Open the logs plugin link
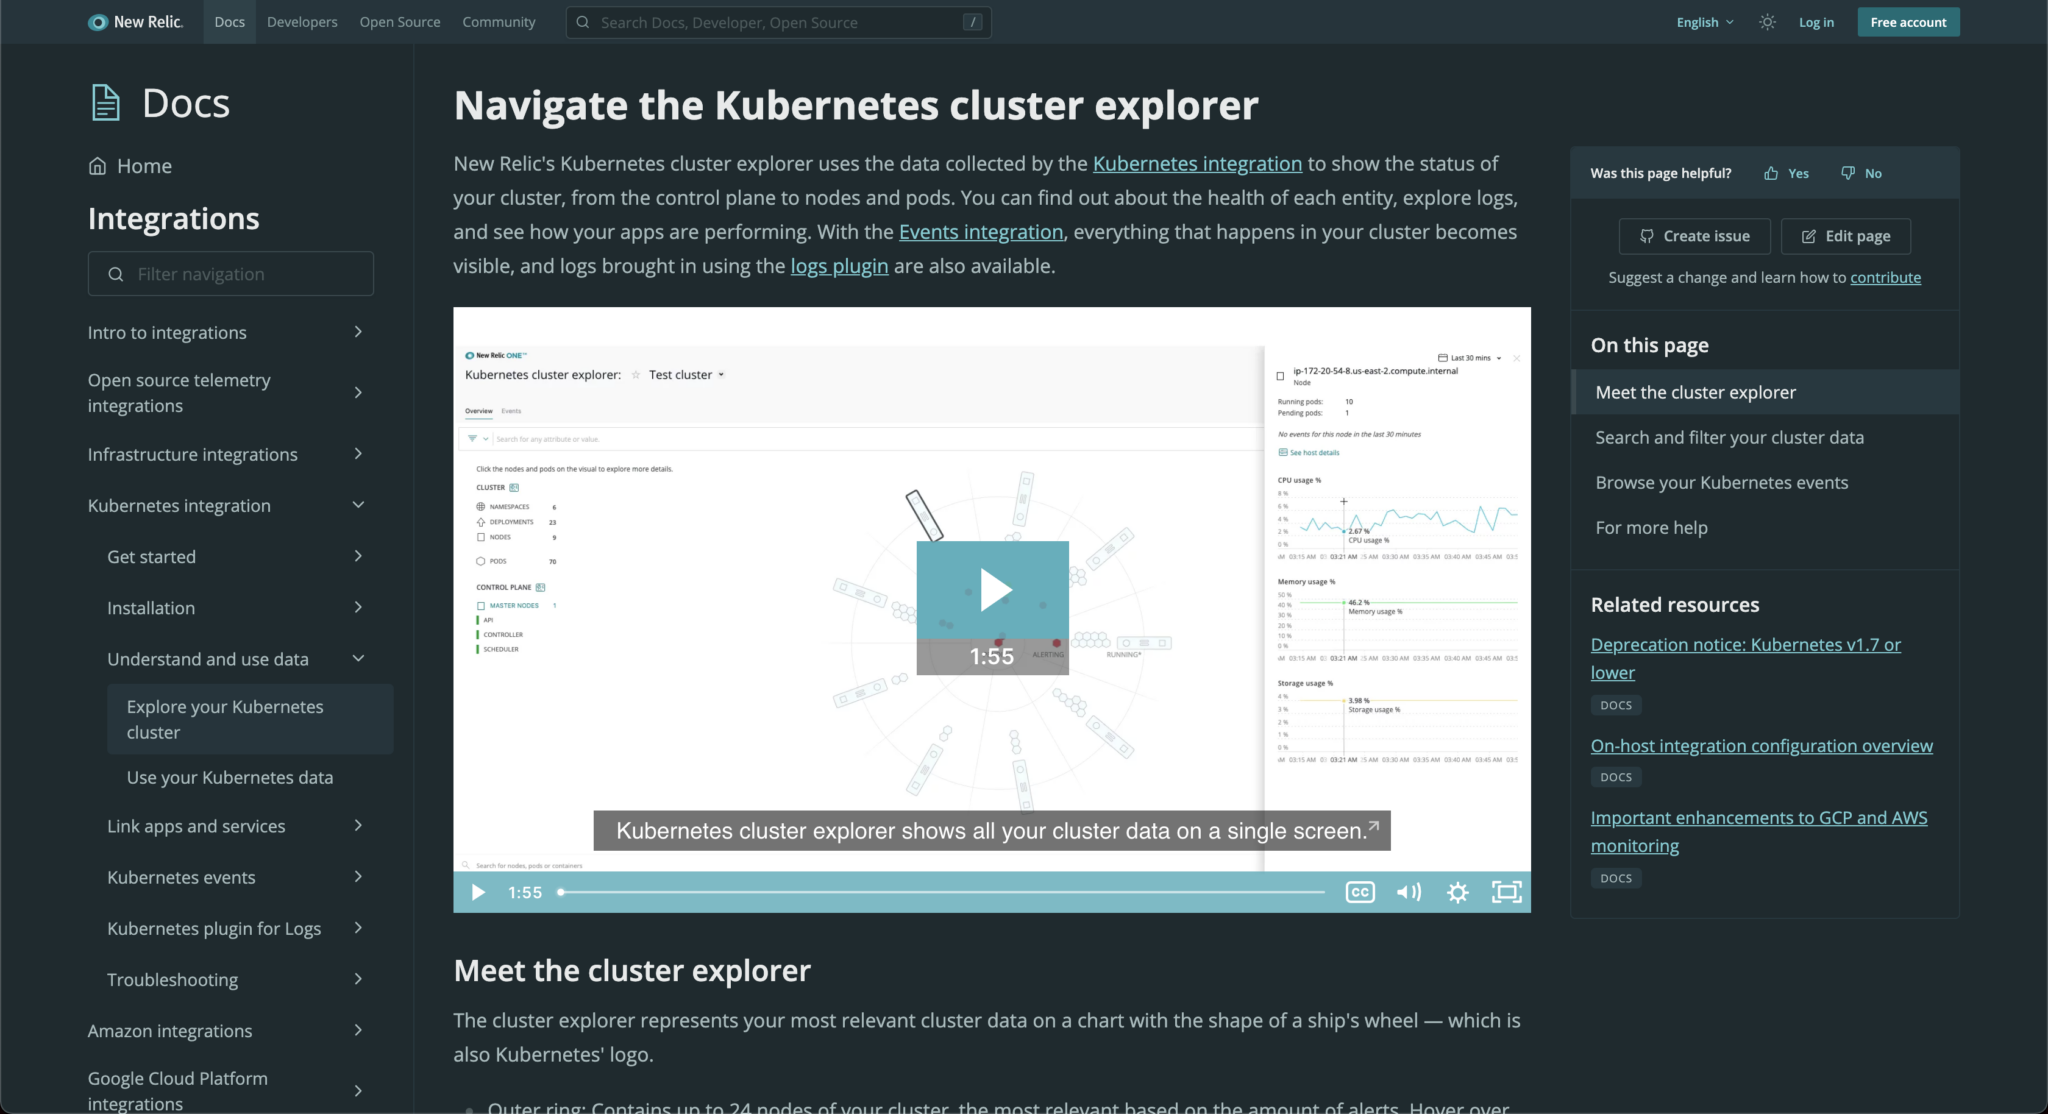Screen dimensions: 2048x1114 pos(839,265)
